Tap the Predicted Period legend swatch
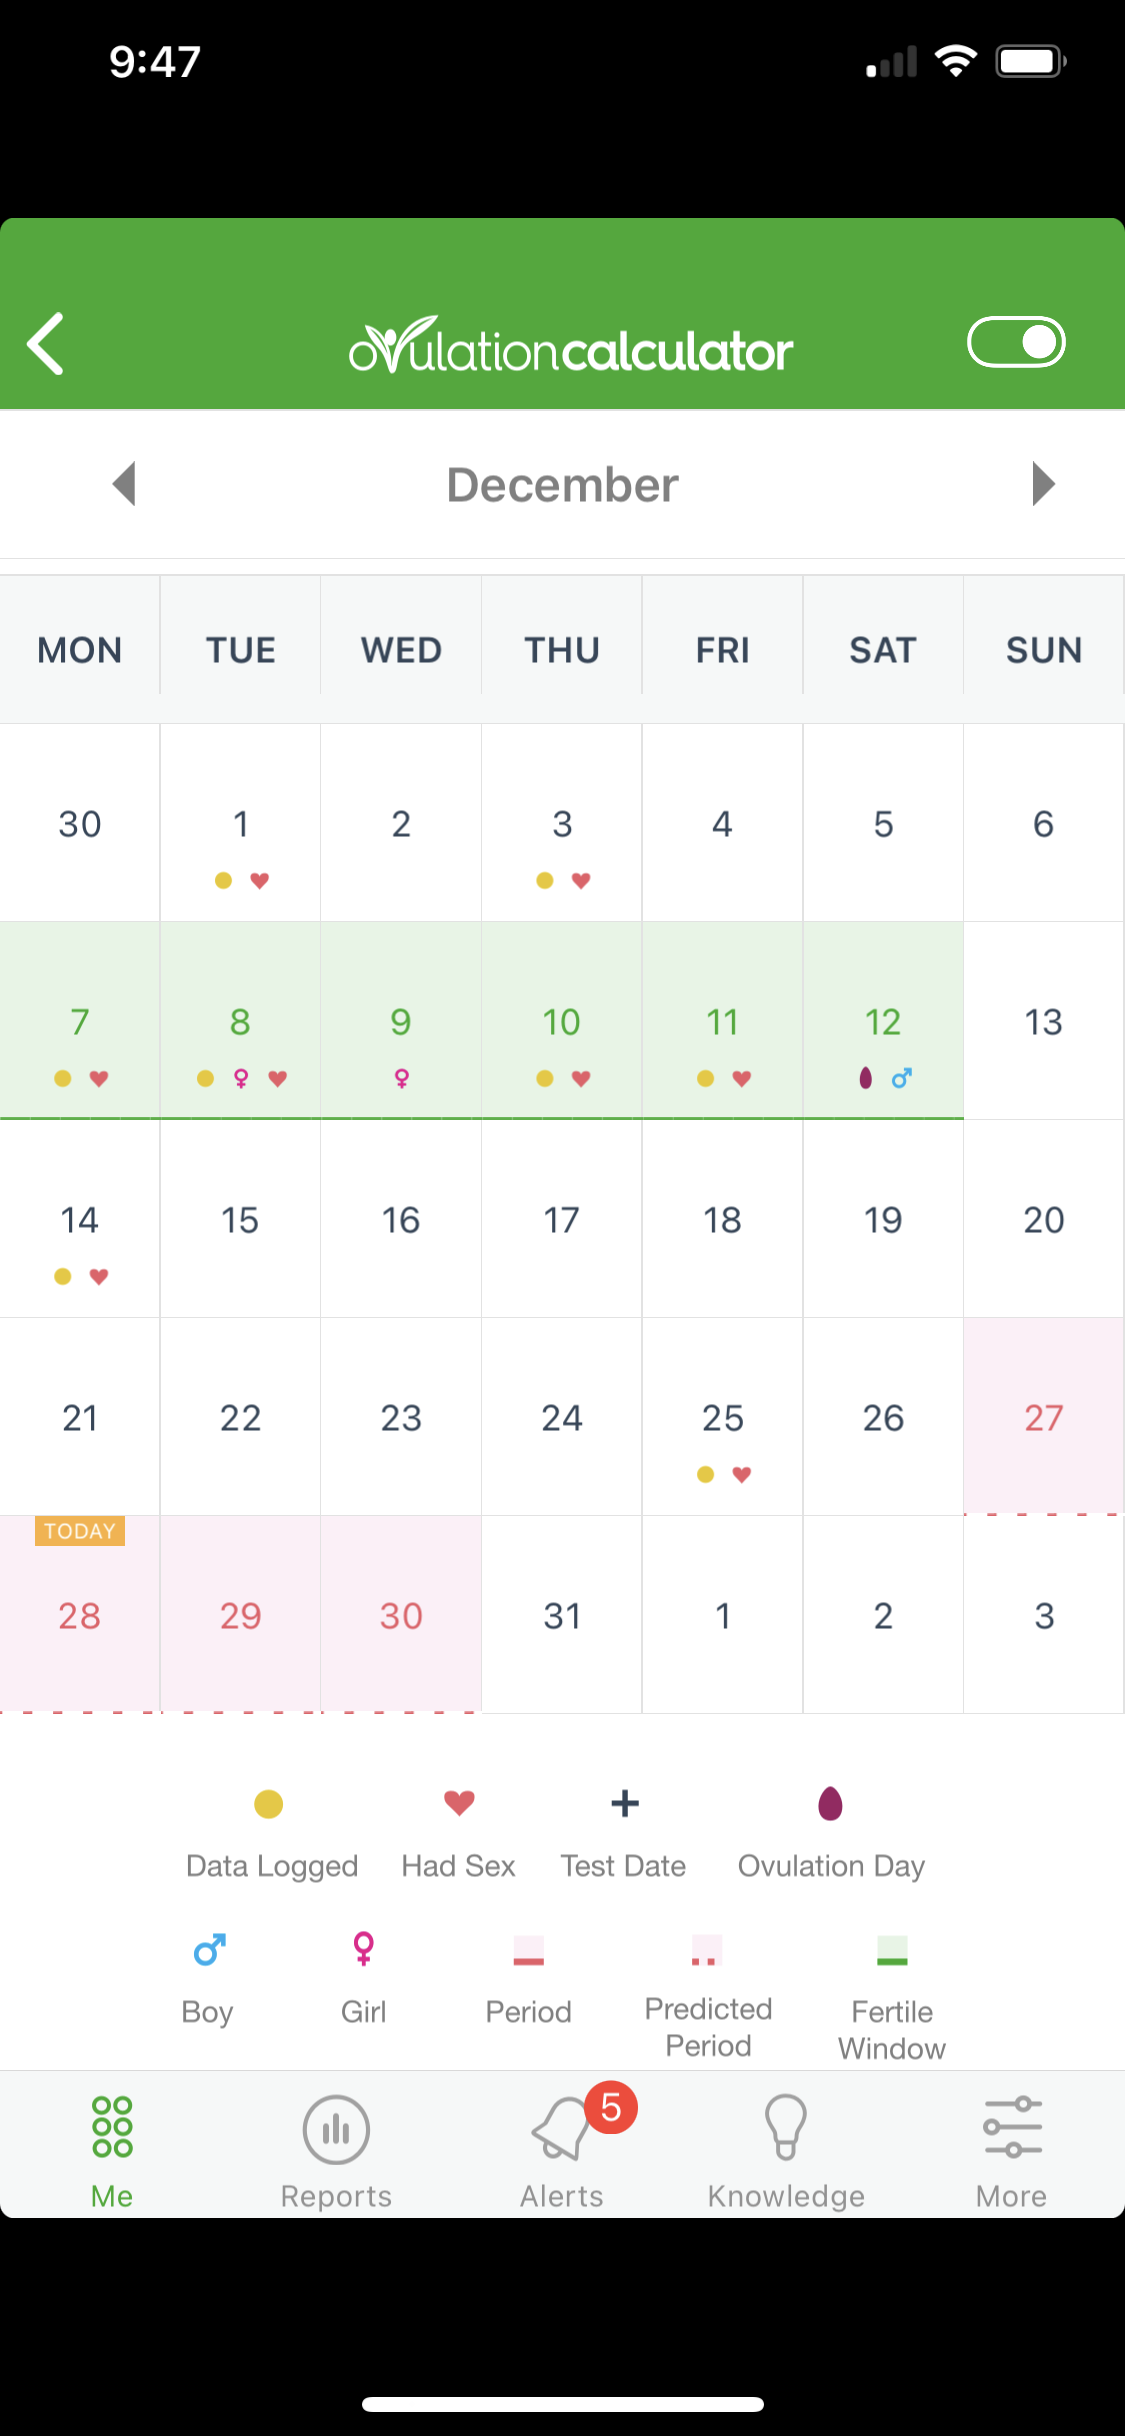 coord(707,1950)
